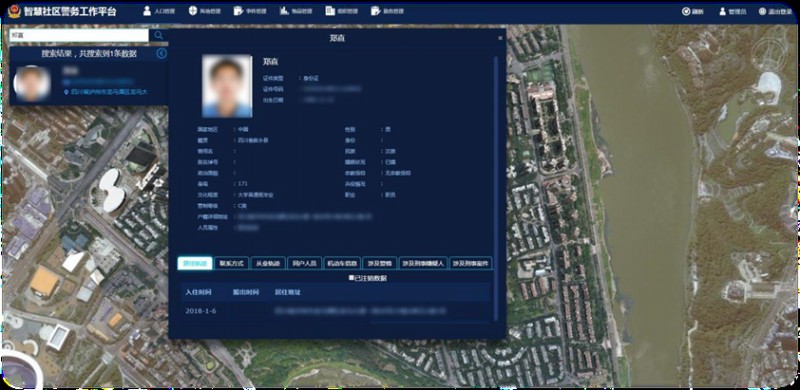800x390 pixels.
Task: Click the magnifier search icon
Action: click(x=159, y=35)
